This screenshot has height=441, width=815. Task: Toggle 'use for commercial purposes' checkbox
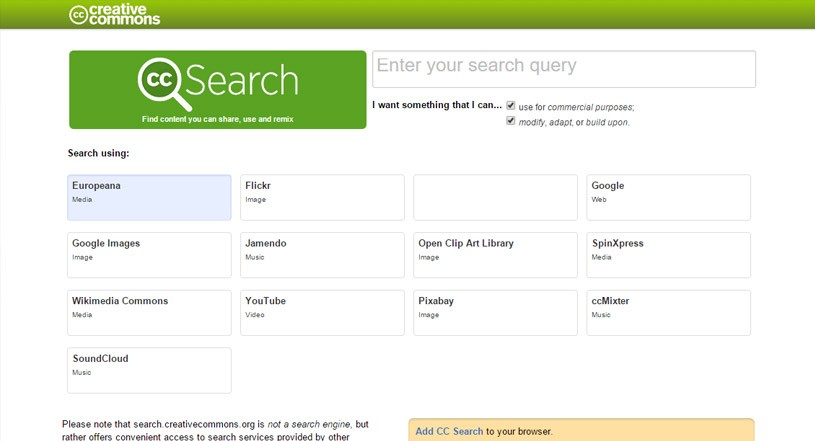[511, 106]
